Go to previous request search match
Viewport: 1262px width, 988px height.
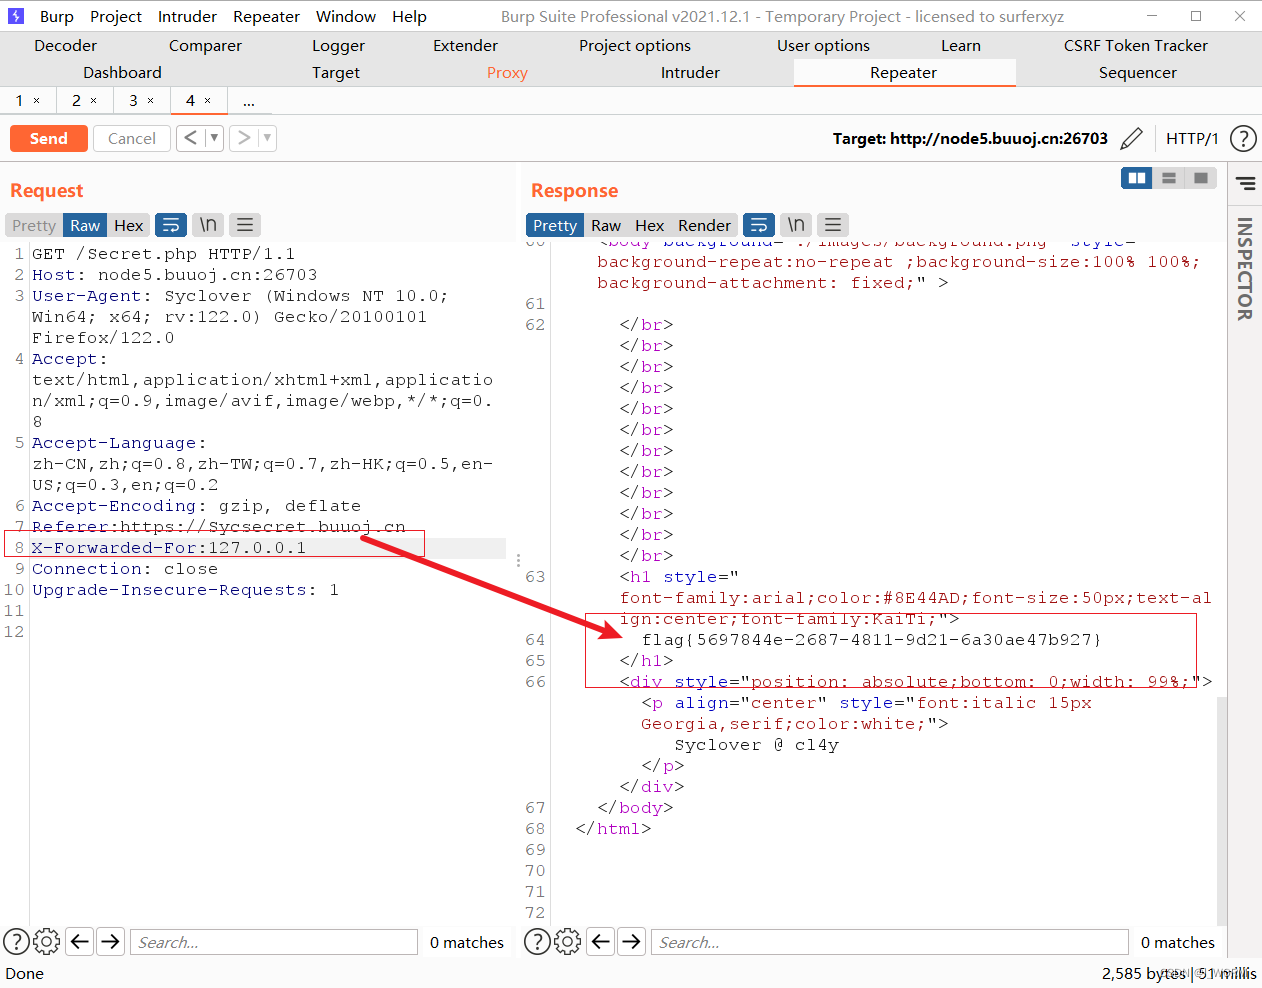[x=81, y=941]
